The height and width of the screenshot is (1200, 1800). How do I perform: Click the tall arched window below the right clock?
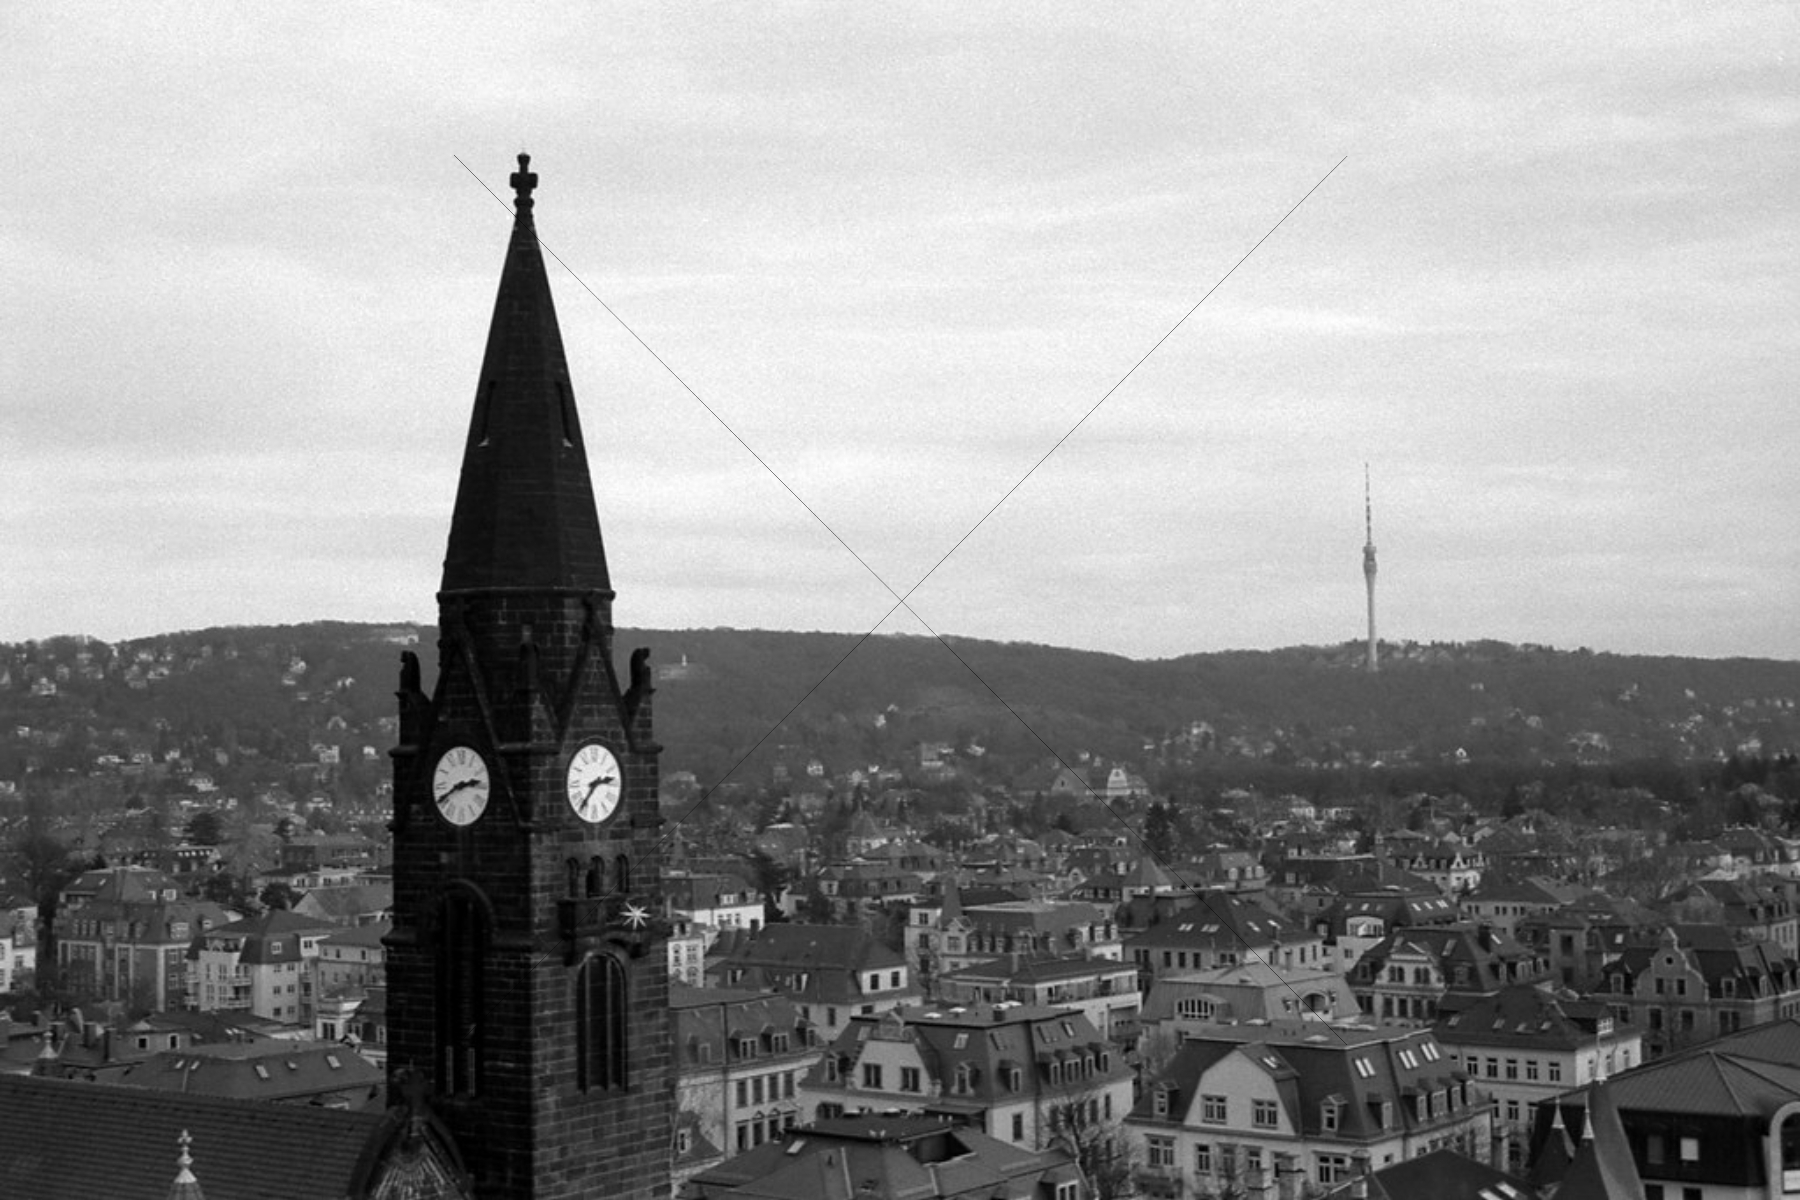tap(601, 1020)
